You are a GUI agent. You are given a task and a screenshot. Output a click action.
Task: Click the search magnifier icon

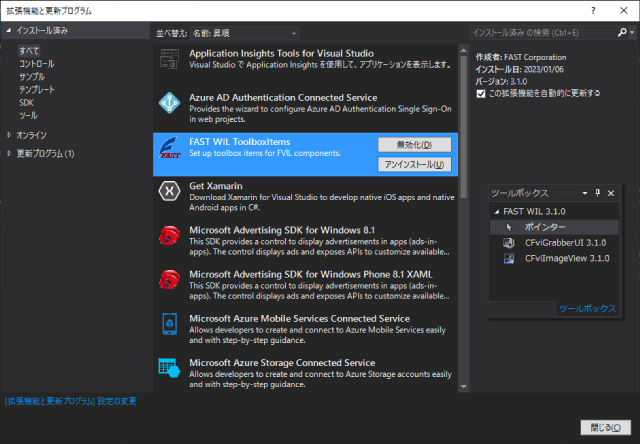click(x=622, y=32)
